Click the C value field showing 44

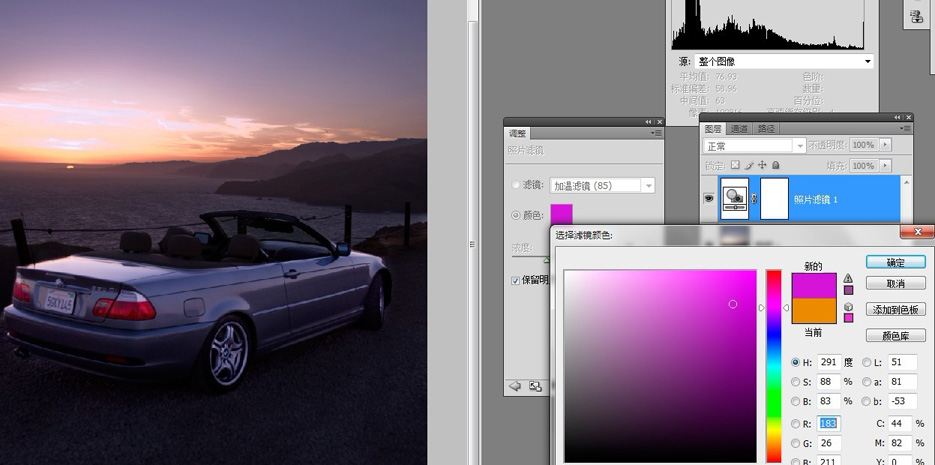point(900,424)
